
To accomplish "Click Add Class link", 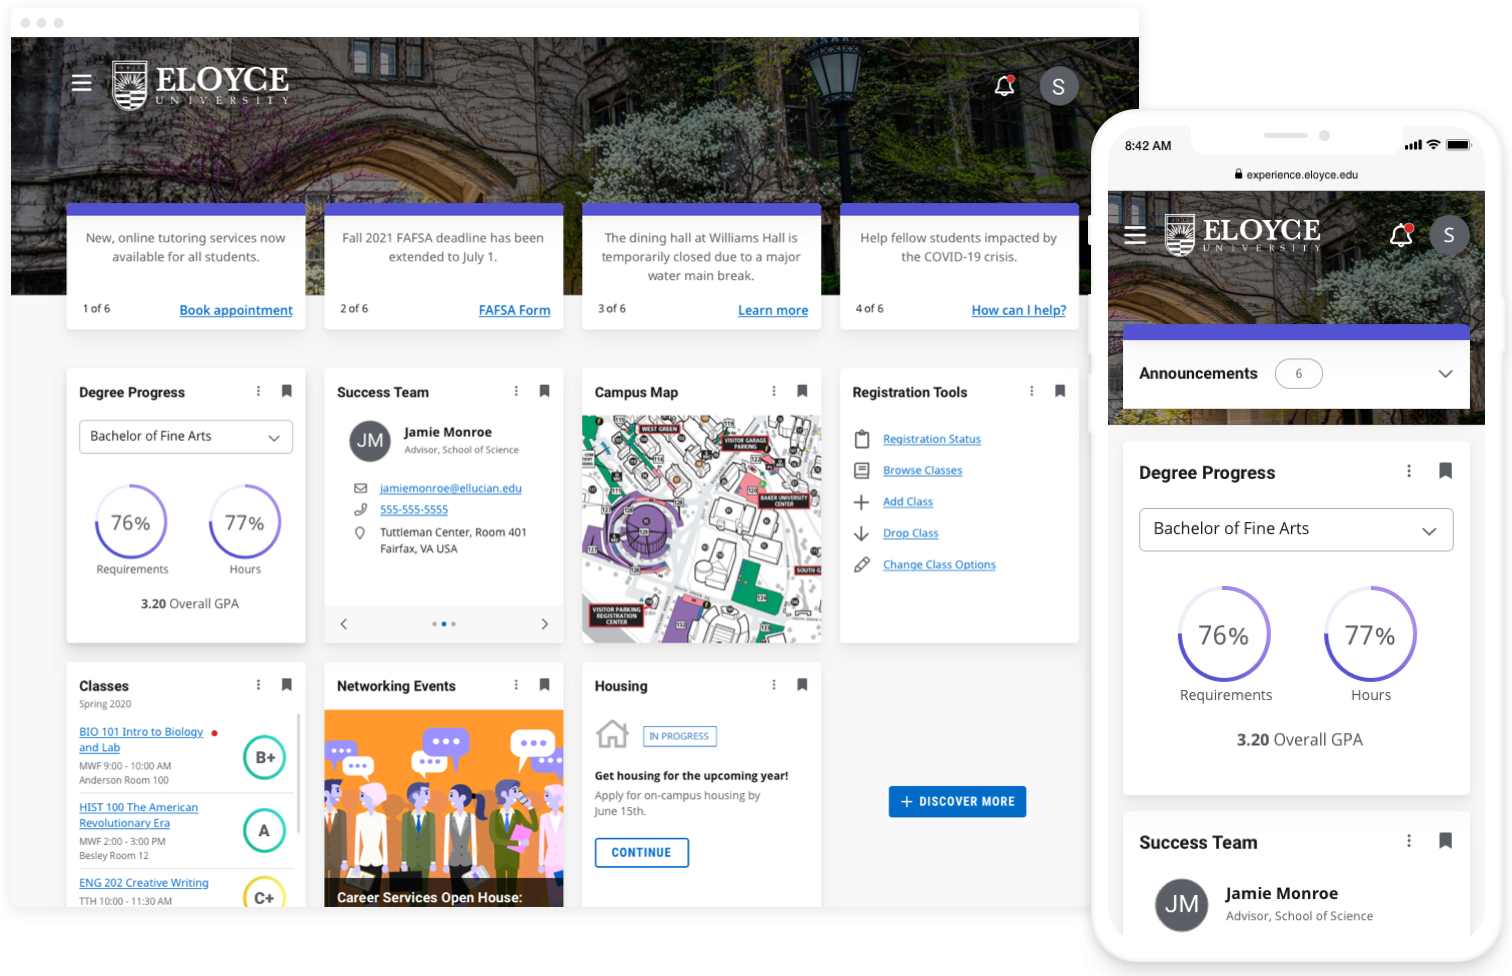I will point(908,502).
